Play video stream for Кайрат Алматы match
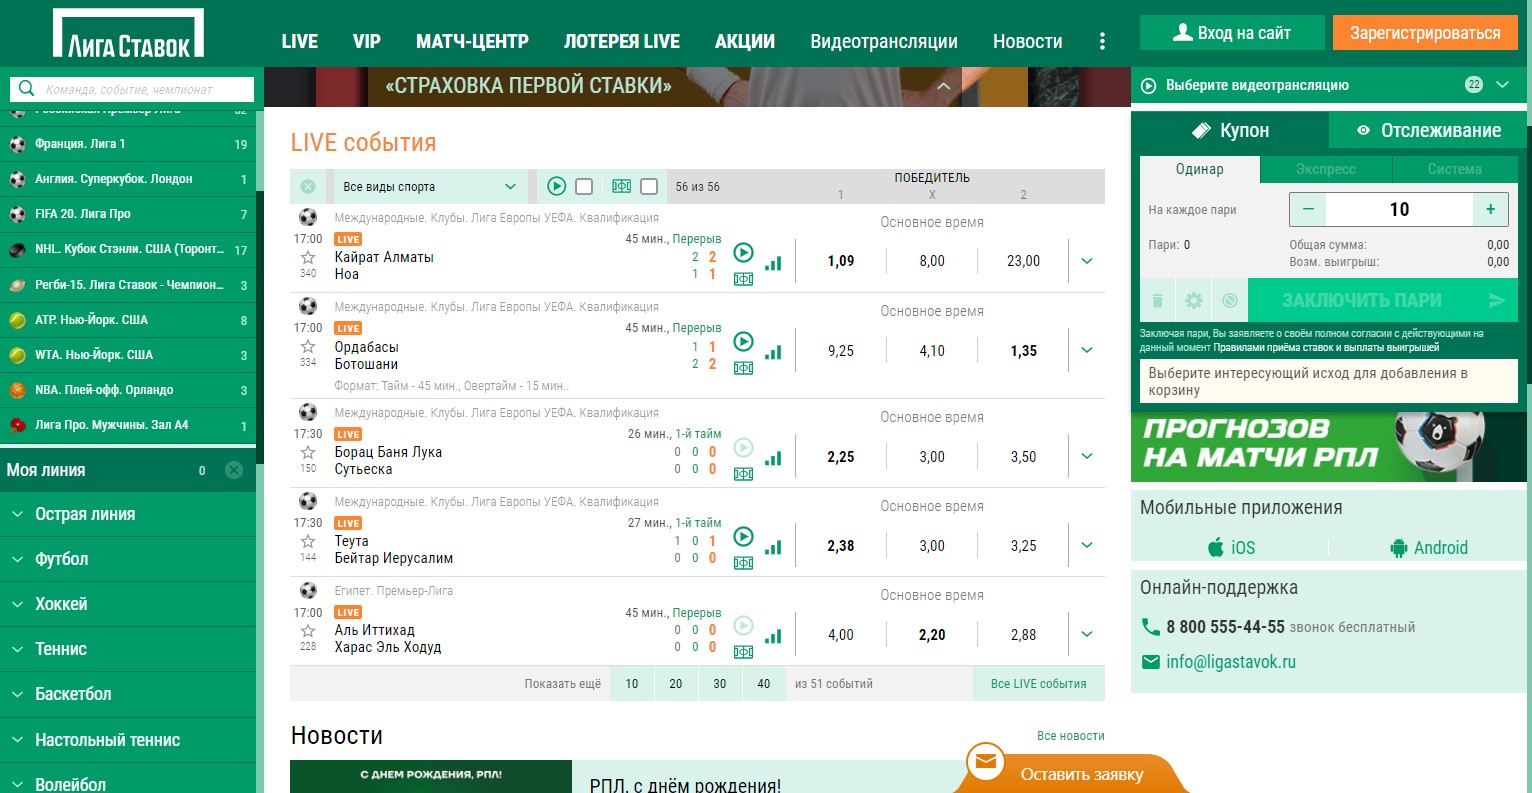This screenshot has width=1532, height=793. coord(743,252)
